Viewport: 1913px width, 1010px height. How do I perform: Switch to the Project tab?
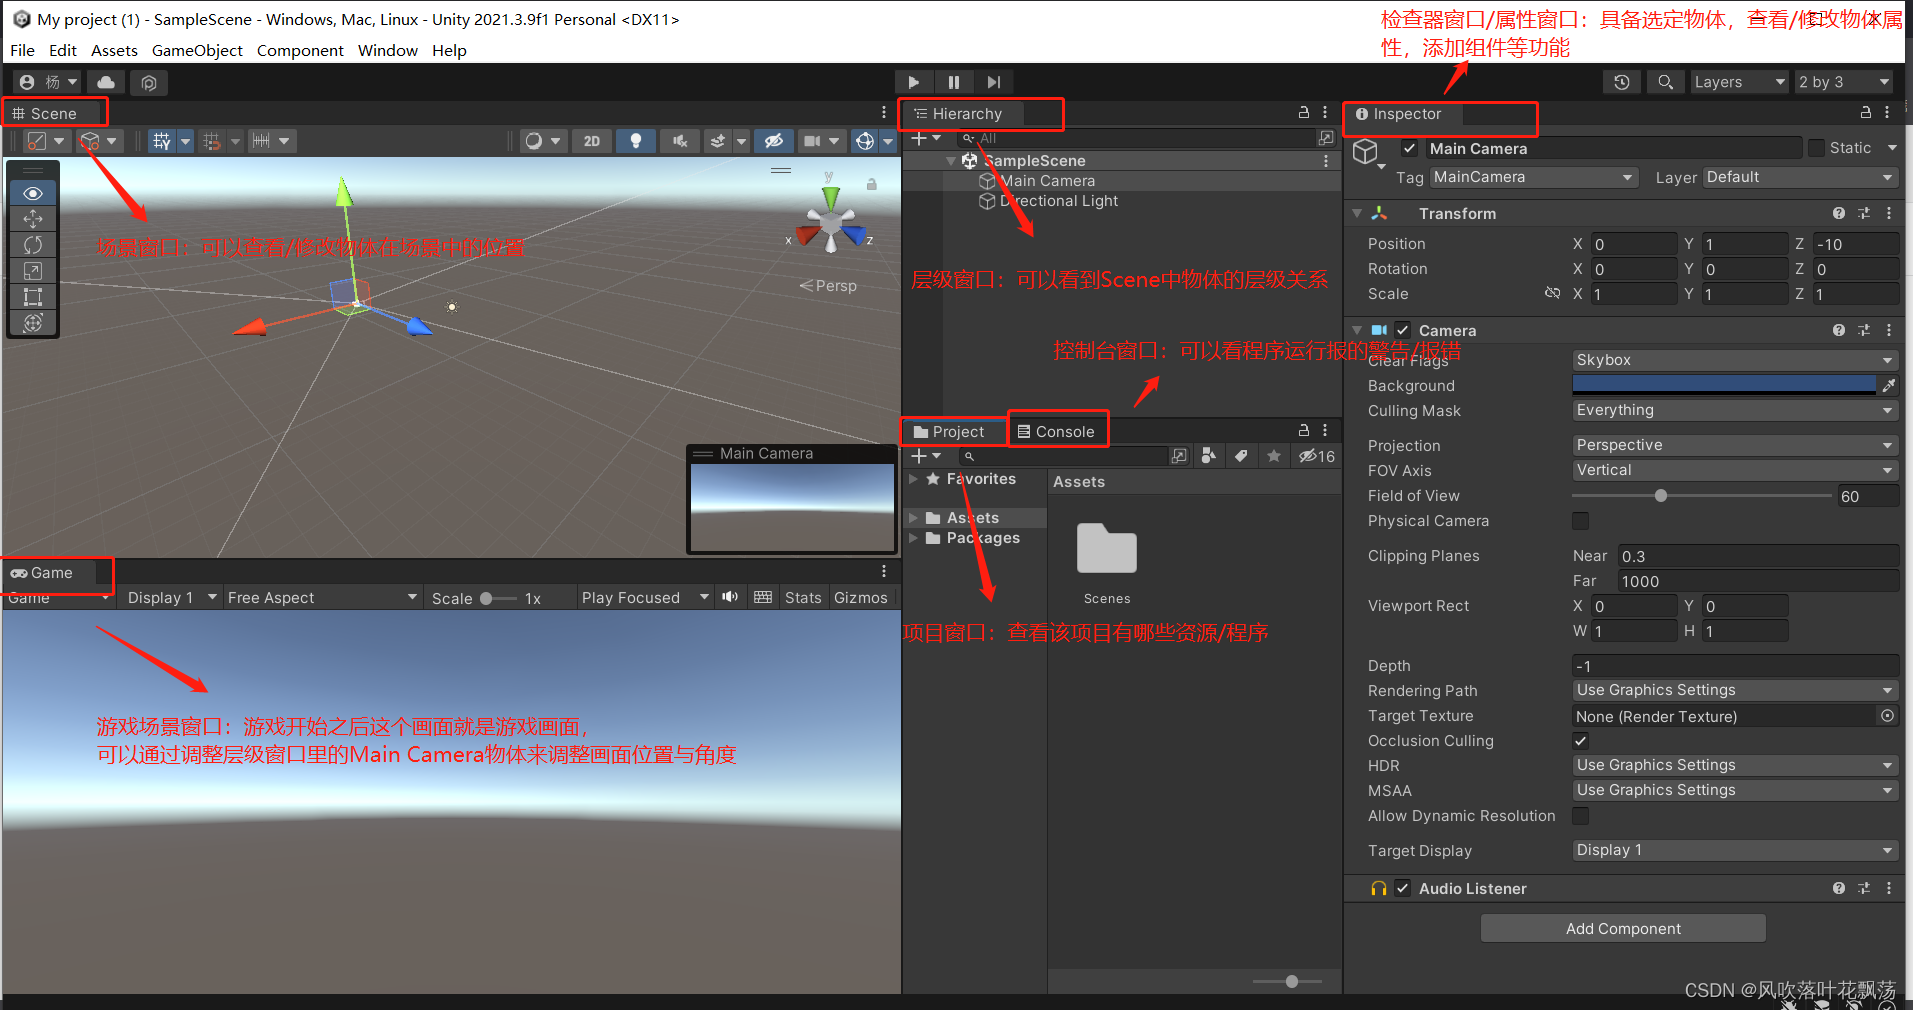click(x=949, y=432)
